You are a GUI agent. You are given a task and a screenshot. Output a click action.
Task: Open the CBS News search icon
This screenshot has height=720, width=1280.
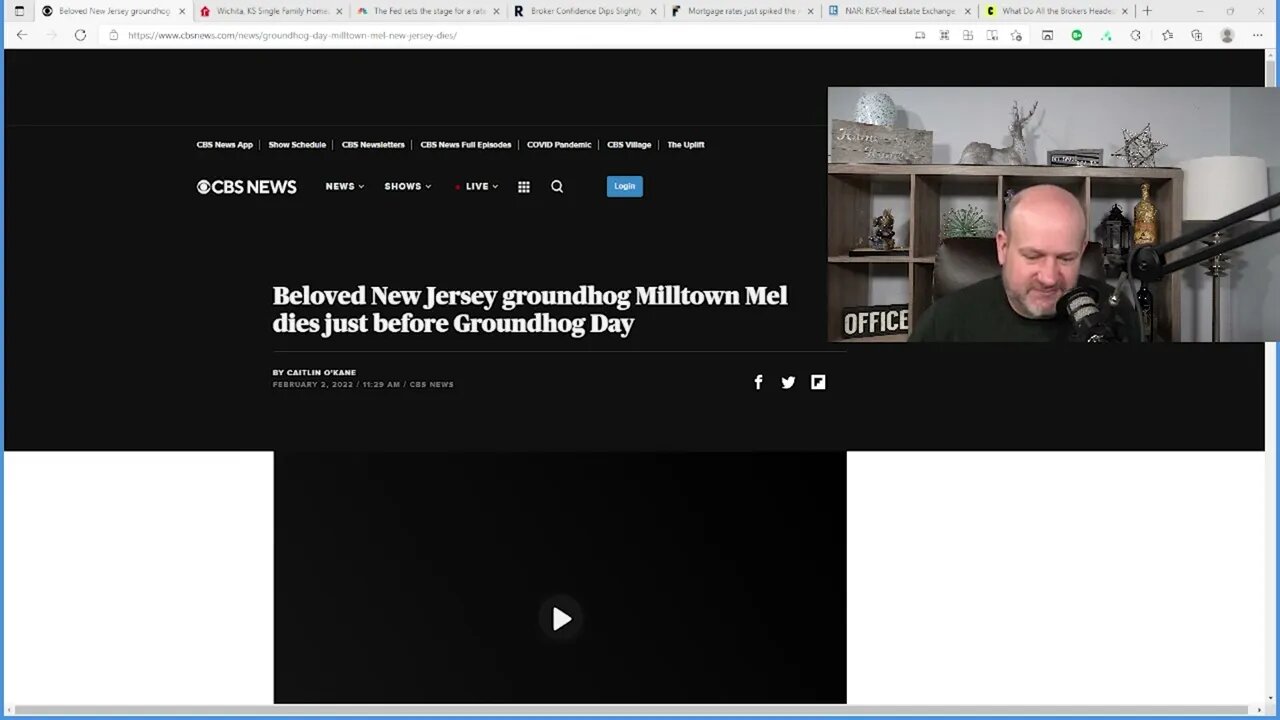tap(557, 187)
